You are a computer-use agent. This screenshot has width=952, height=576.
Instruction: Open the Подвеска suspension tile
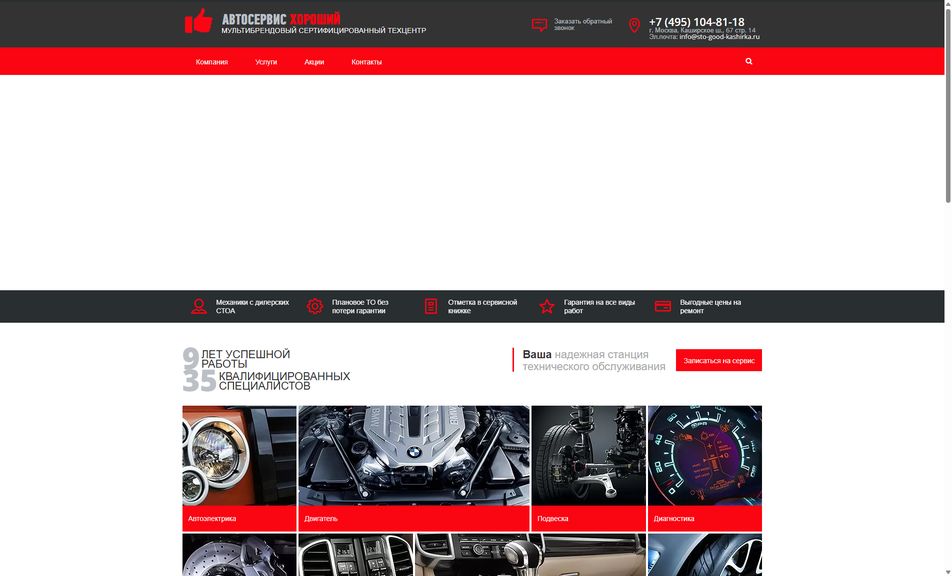click(588, 469)
